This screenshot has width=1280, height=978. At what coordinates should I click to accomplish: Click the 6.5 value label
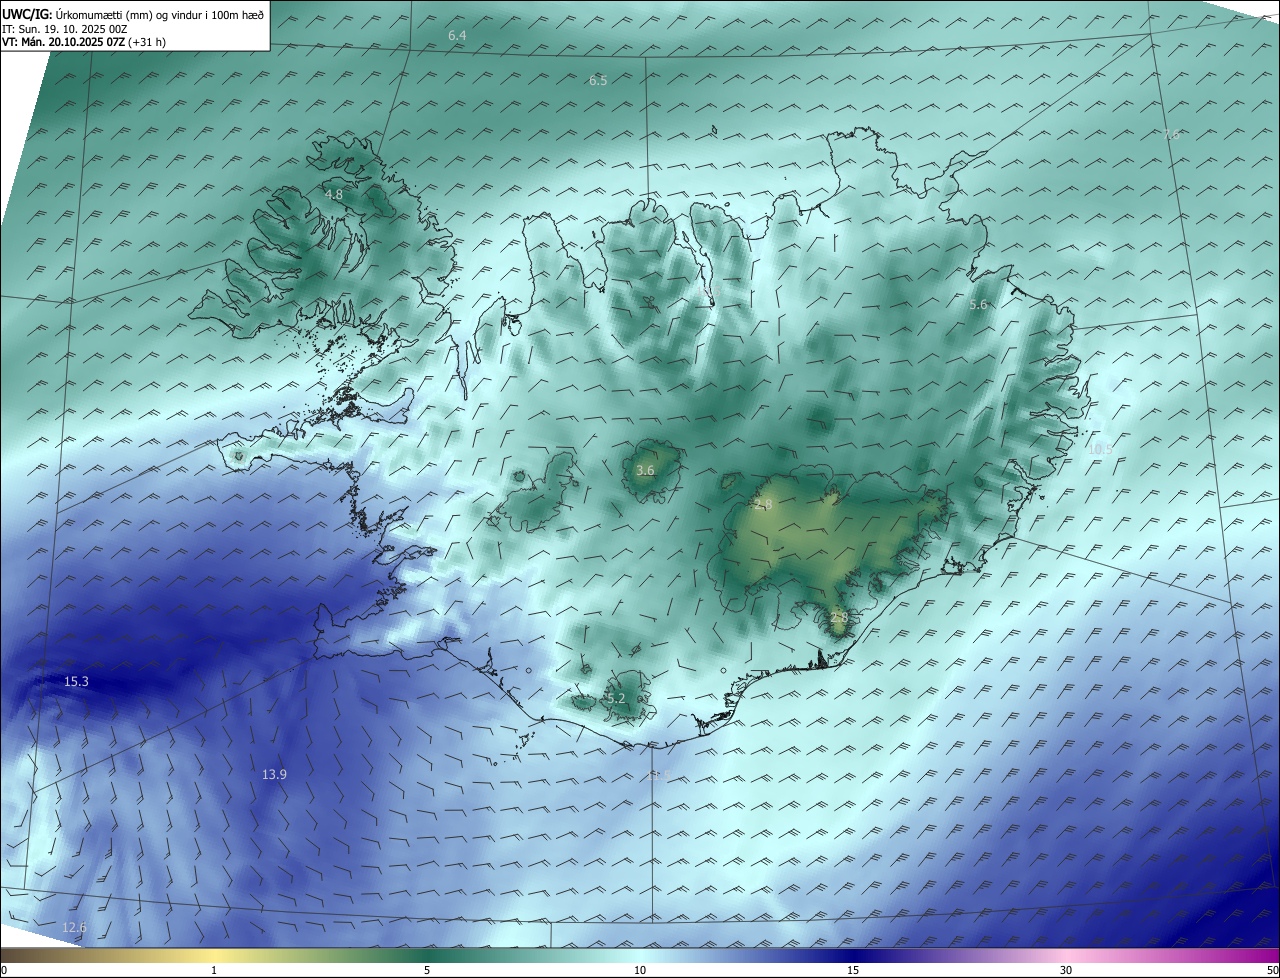598,80
